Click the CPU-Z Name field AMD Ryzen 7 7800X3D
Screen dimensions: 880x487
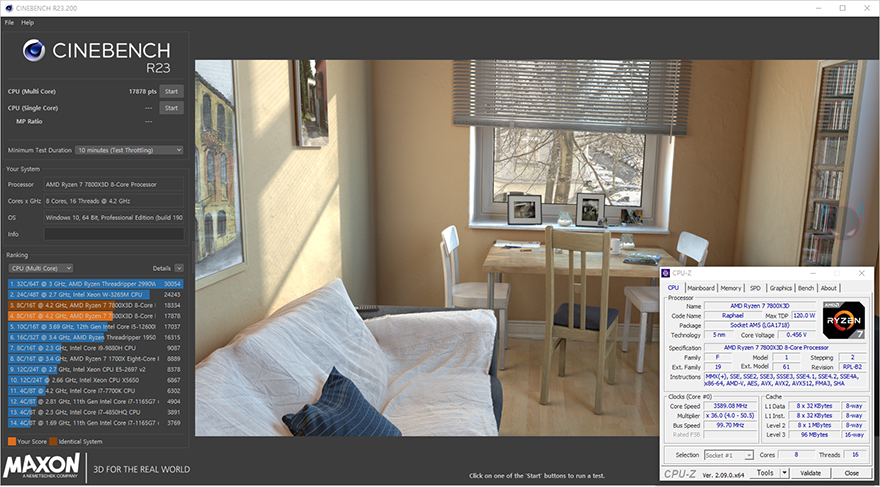click(760, 306)
